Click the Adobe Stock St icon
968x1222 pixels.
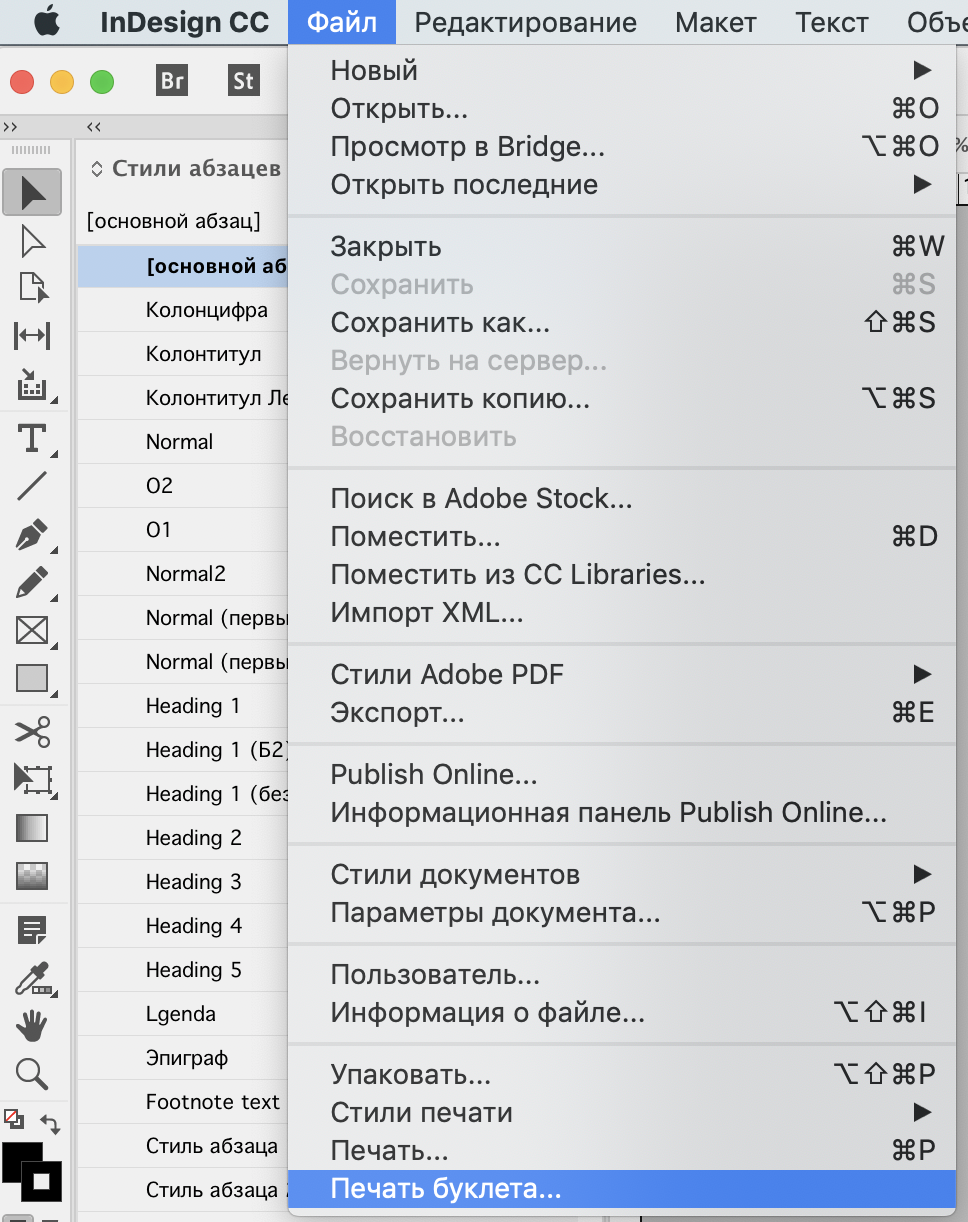click(x=242, y=80)
